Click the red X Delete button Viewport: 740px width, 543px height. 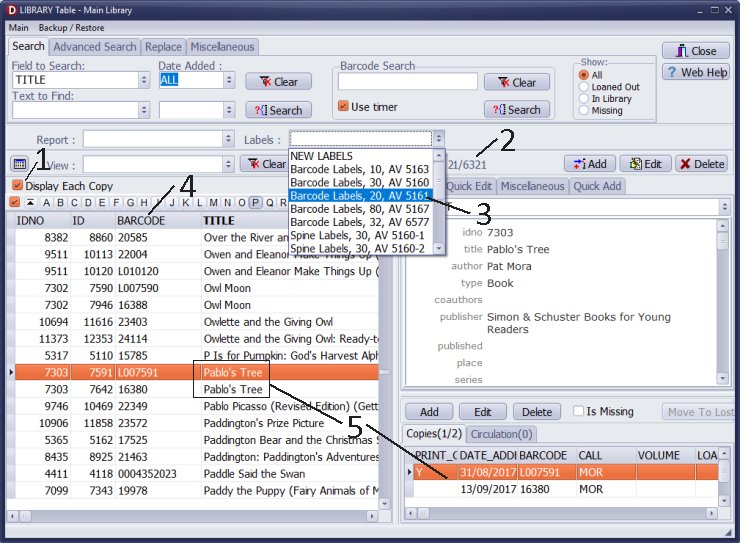tap(701, 164)
